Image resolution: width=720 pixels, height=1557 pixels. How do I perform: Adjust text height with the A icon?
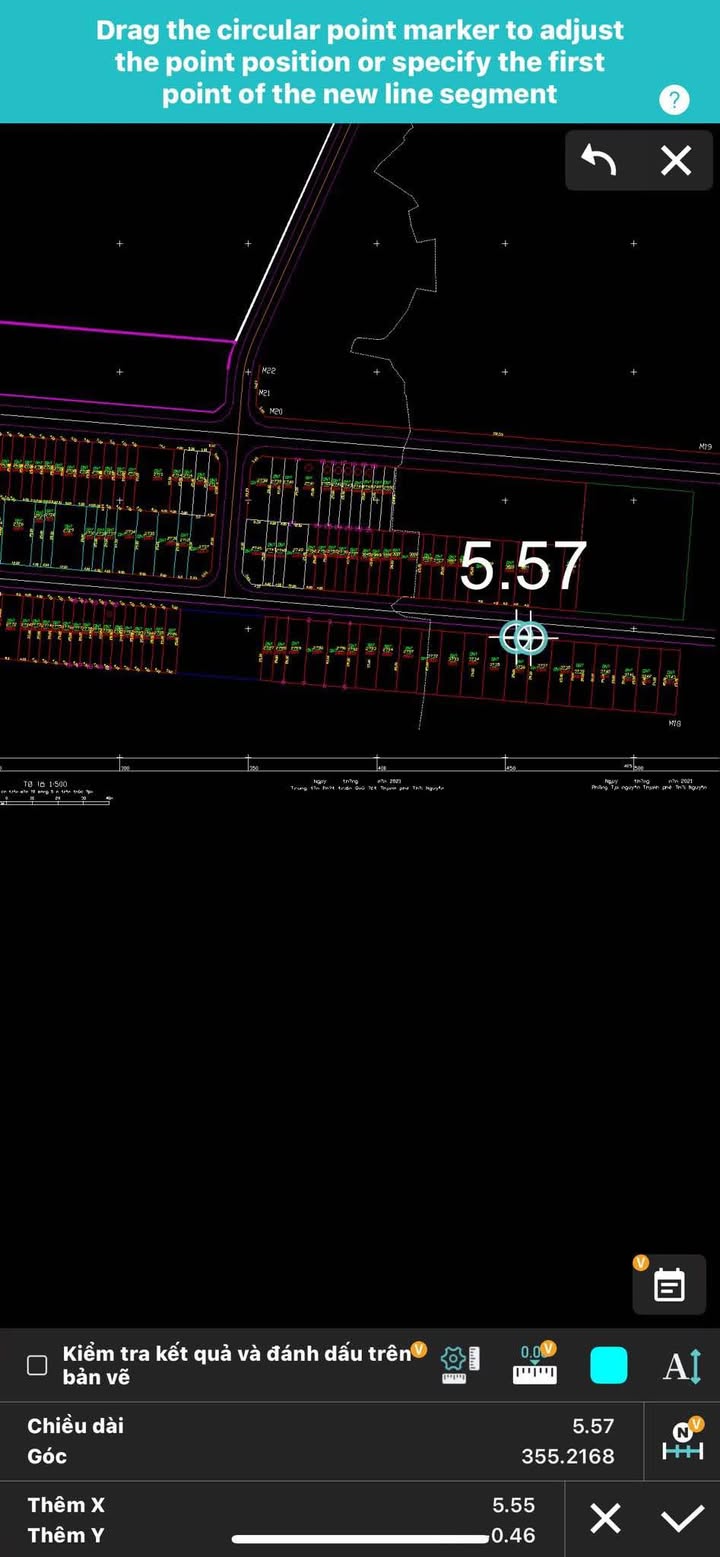682,1365
